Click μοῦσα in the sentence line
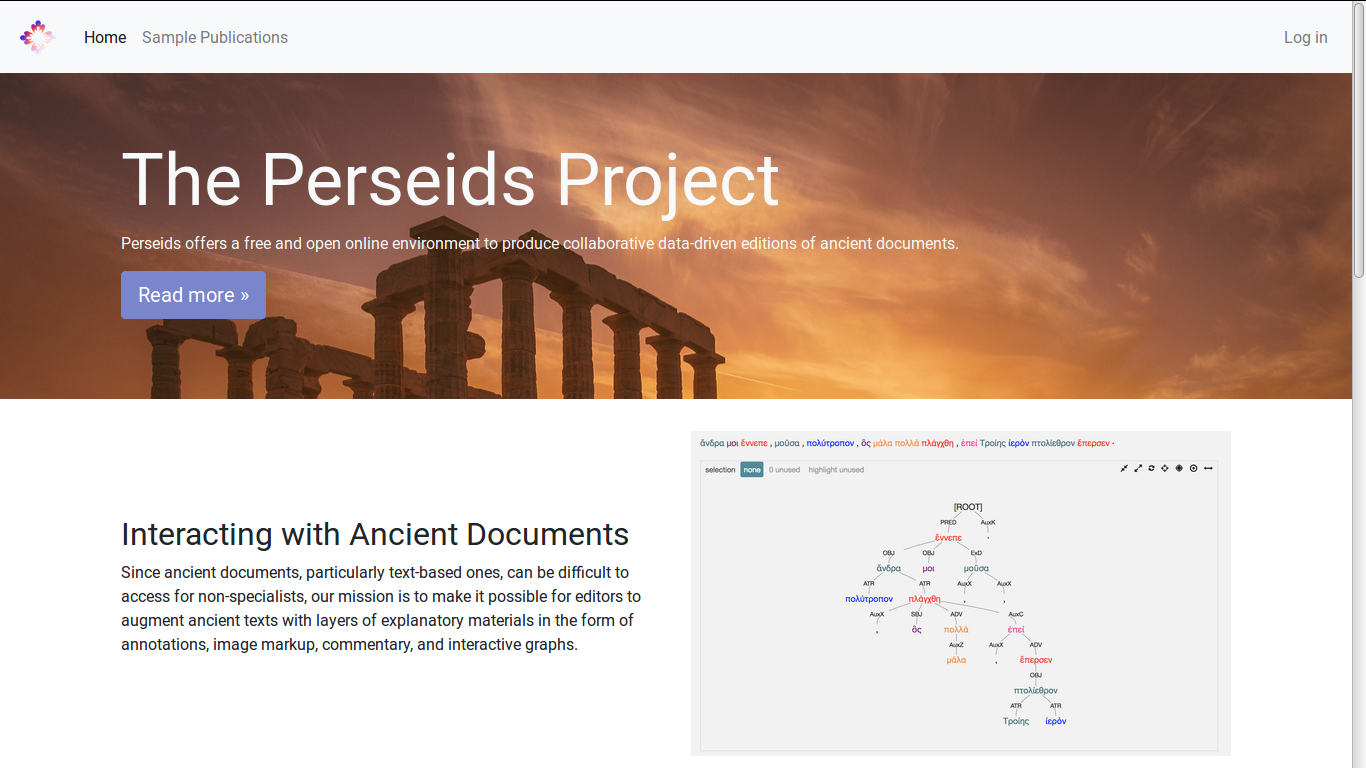 [788, 443]
